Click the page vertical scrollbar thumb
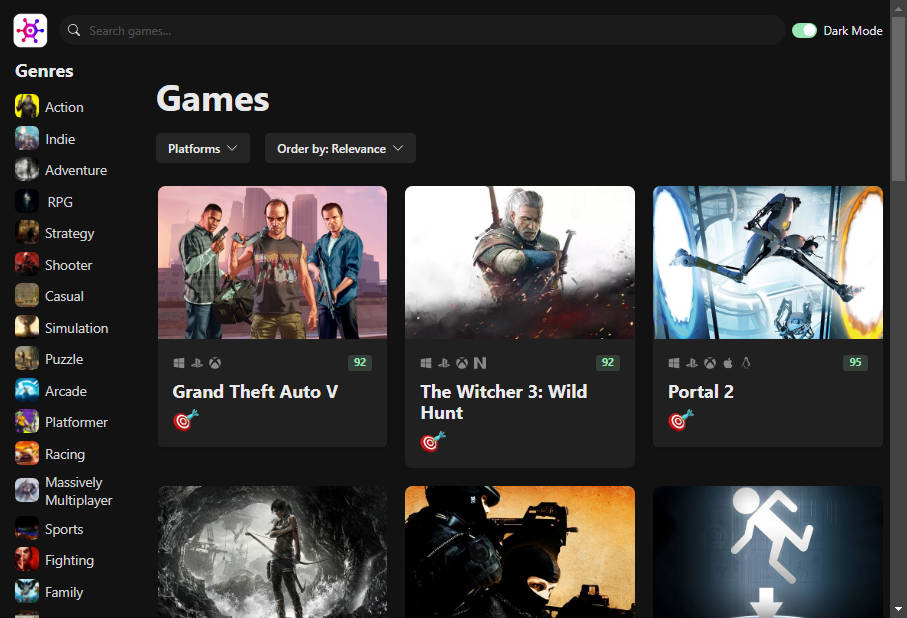This screenshot has height=618, width=907. (x=898, y=98)
